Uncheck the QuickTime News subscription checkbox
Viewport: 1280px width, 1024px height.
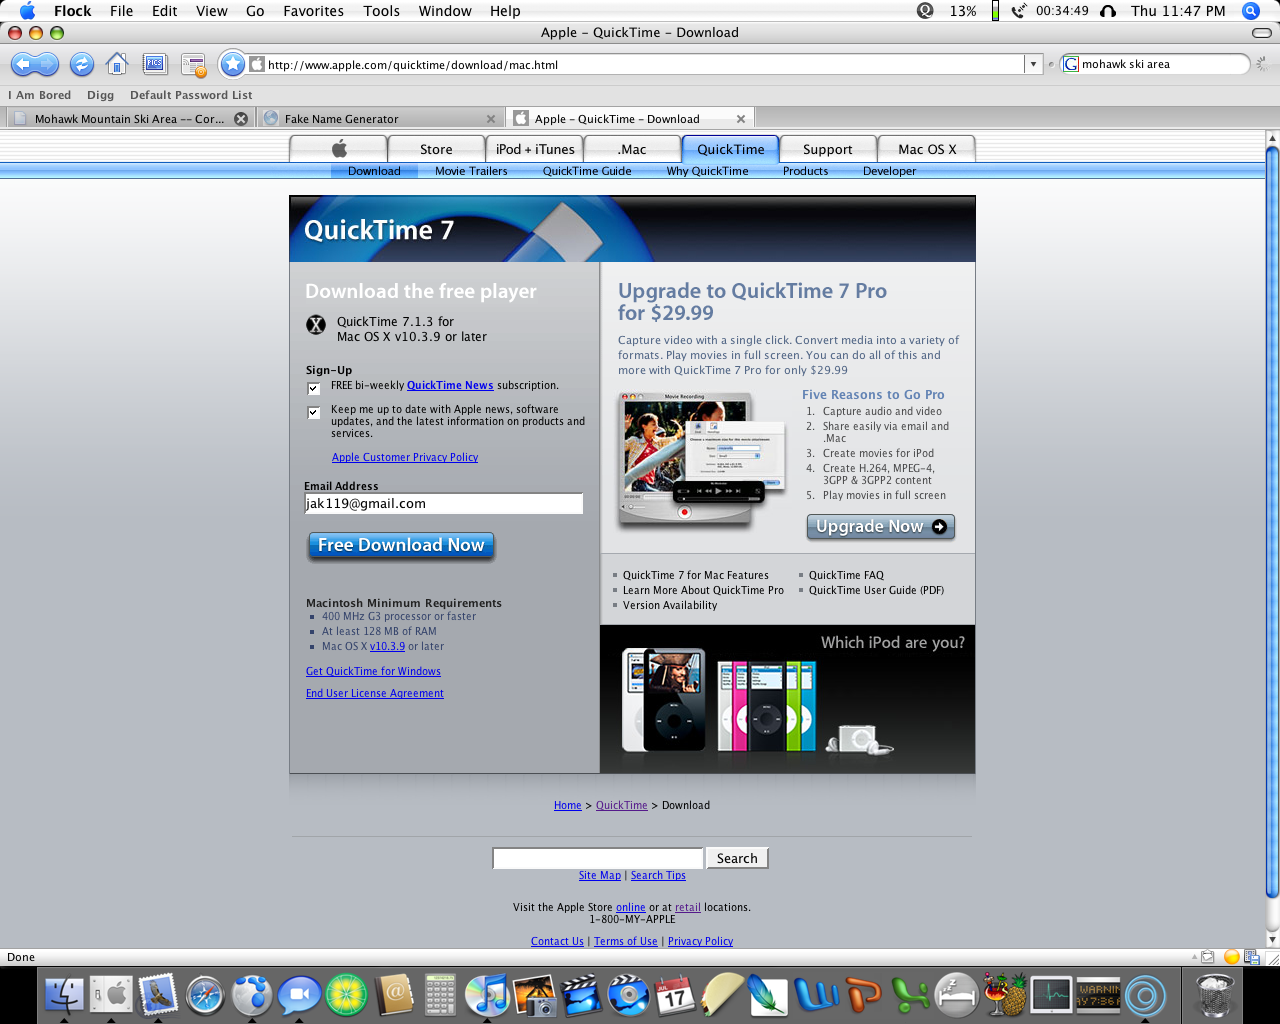tap(314, 388)
